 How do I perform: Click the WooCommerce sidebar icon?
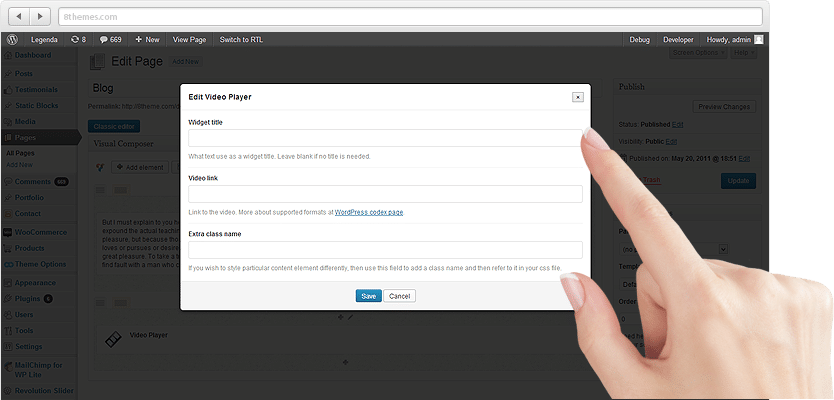7,232
